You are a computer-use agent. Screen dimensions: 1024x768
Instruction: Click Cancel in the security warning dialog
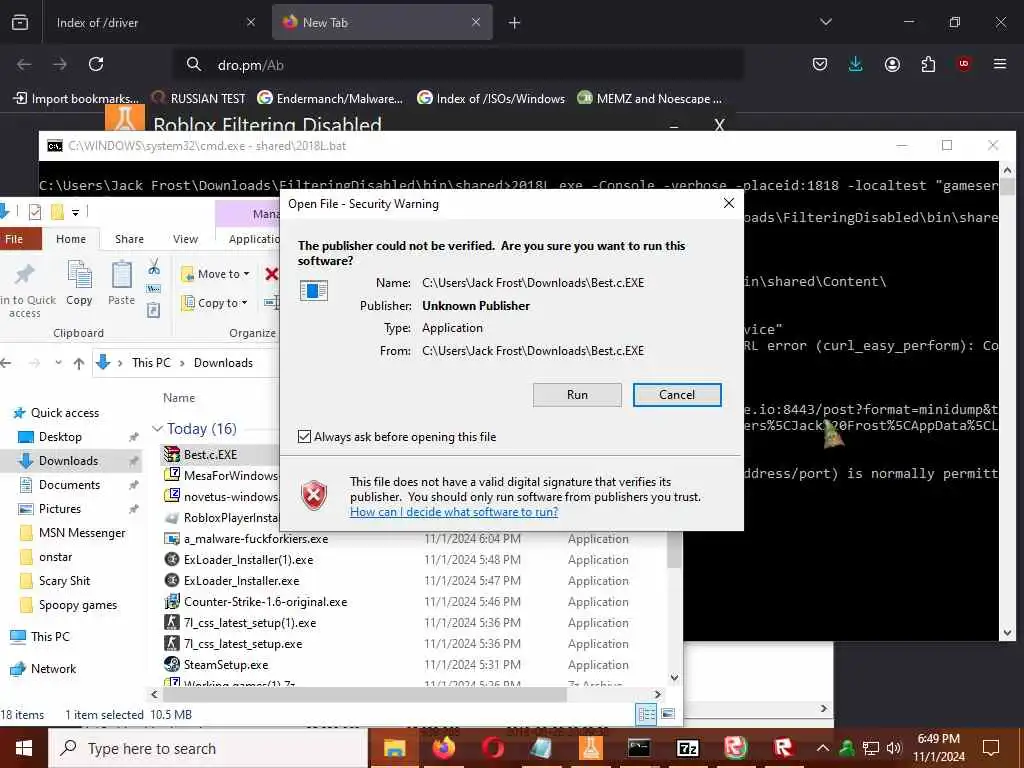tap(677, 394)
